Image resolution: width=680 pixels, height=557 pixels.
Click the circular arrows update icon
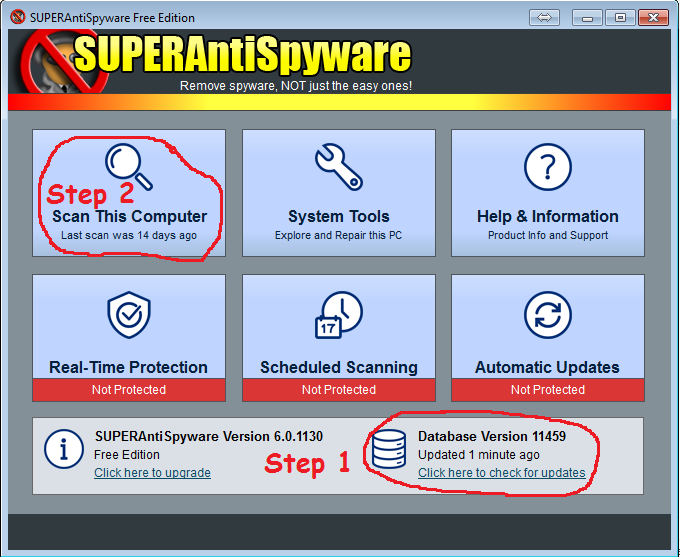547,317
